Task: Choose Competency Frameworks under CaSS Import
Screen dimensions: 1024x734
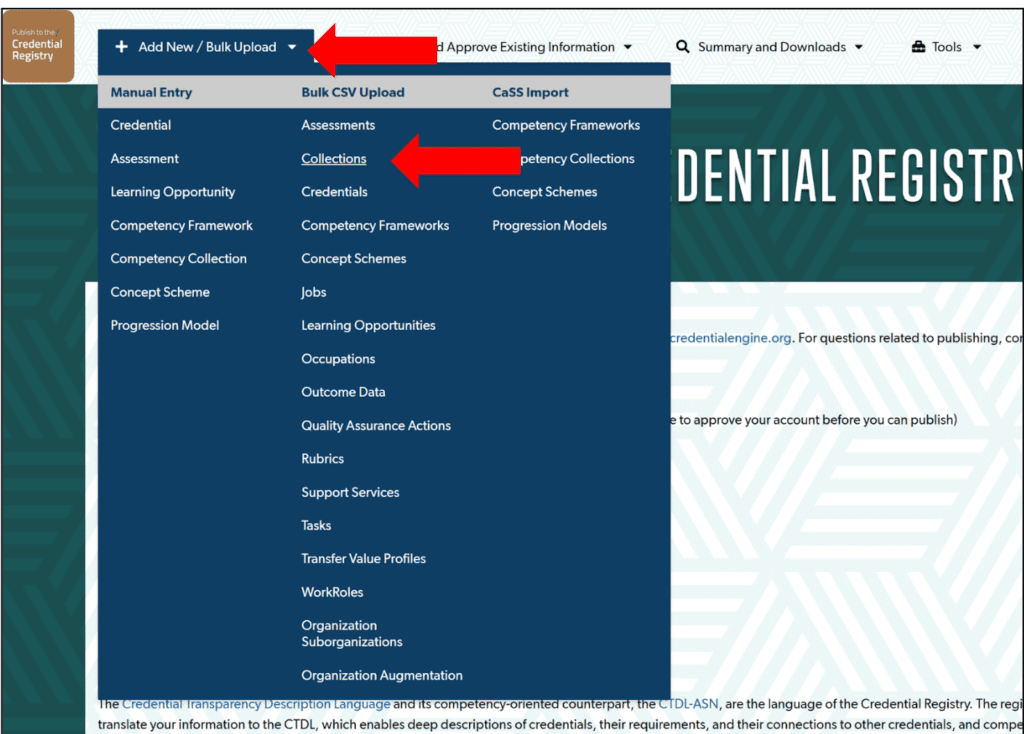Action: (x=564, y=124)
